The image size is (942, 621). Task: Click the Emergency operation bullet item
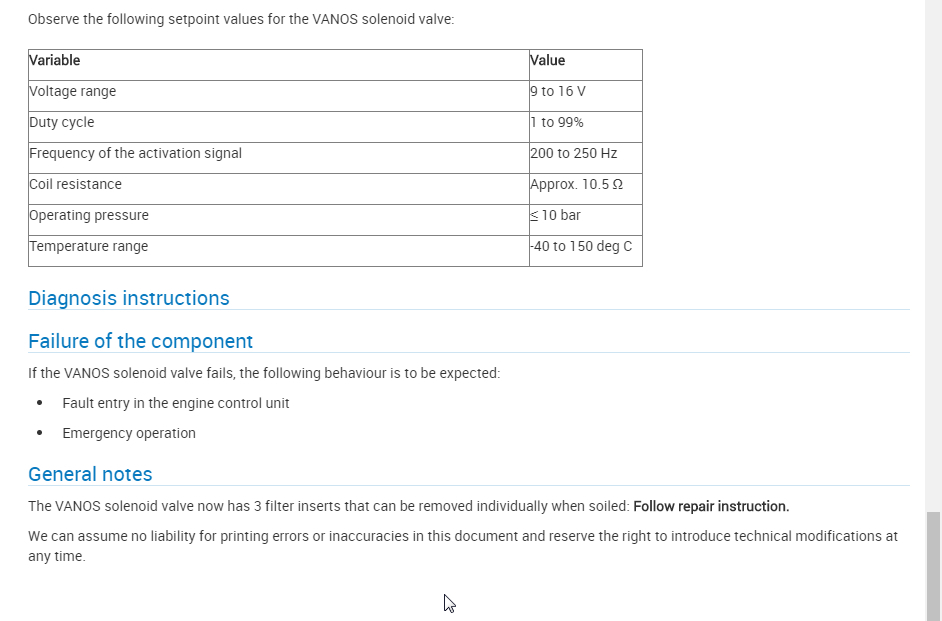(x=129, y=433)
